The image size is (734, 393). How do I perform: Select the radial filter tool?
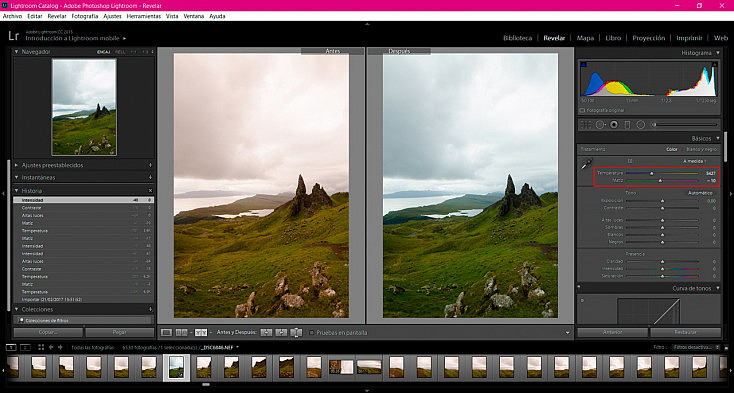[641, 124]
